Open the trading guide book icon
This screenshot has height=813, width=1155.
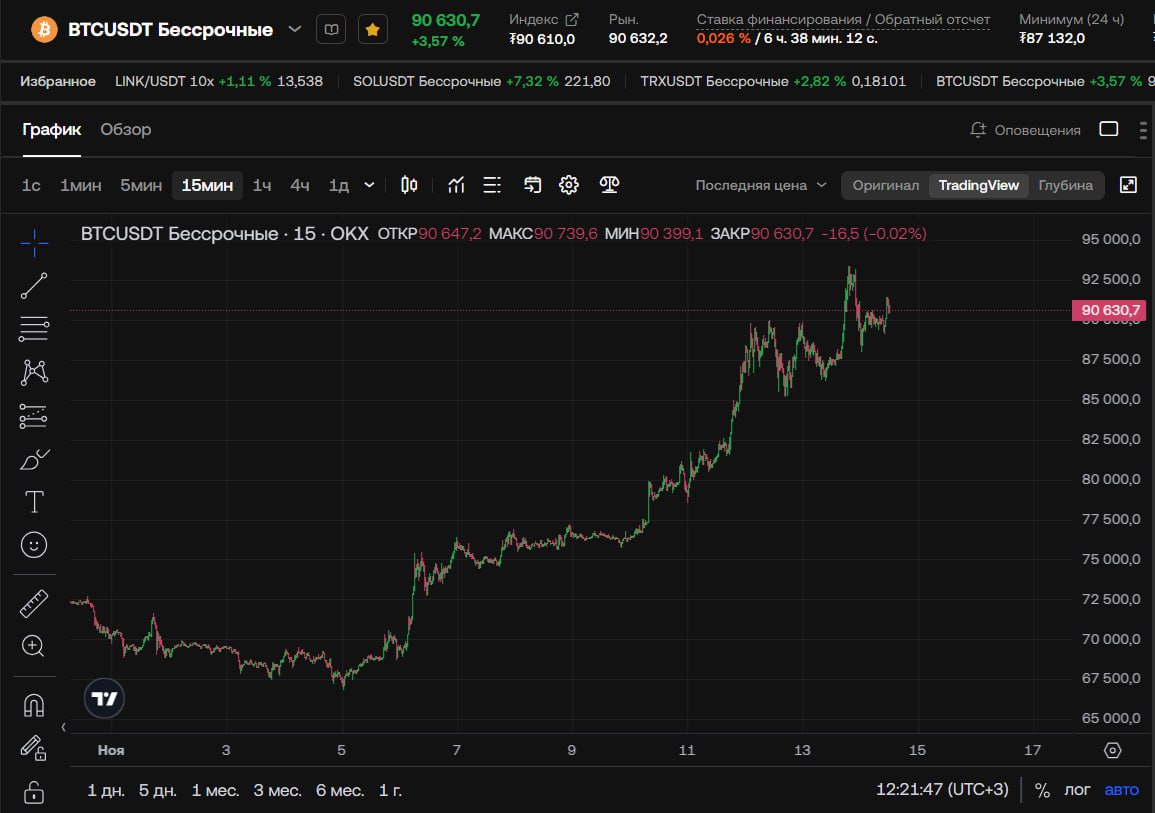coord(331,29)
